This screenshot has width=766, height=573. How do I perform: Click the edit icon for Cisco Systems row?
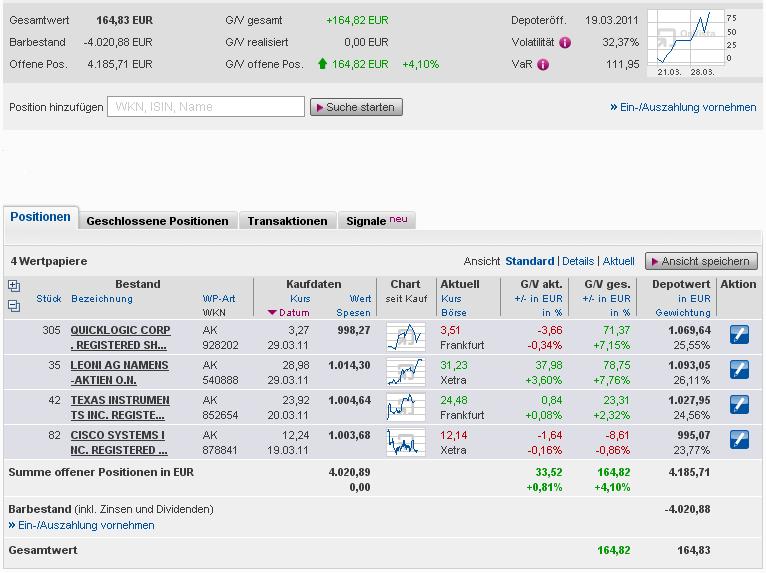pyautogui.click(x=739, y=439)
